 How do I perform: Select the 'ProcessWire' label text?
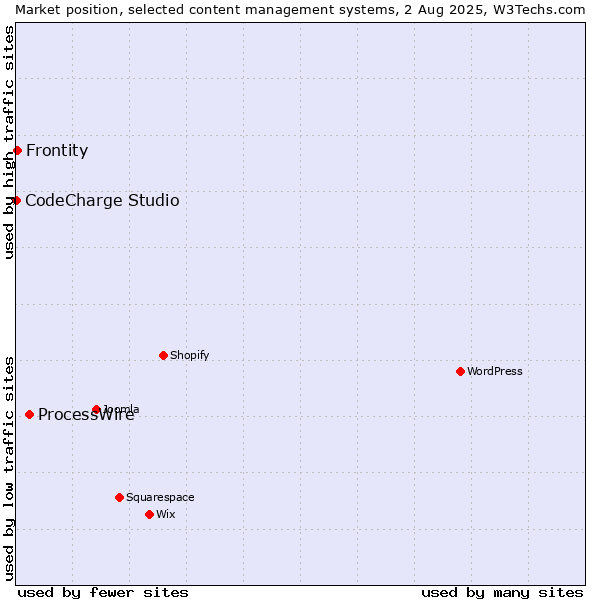click(x=86, y=415)
